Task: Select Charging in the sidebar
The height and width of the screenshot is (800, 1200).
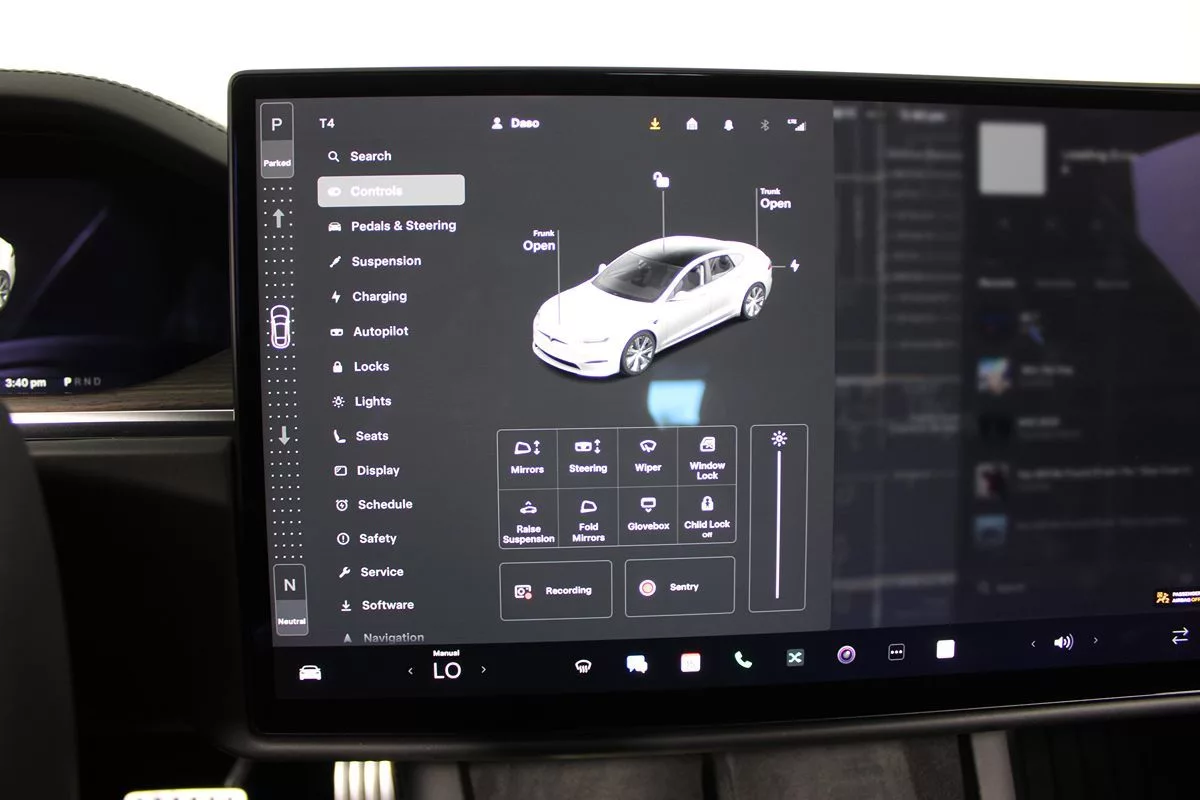Action: pyautogui.click(x=379, y=297)
